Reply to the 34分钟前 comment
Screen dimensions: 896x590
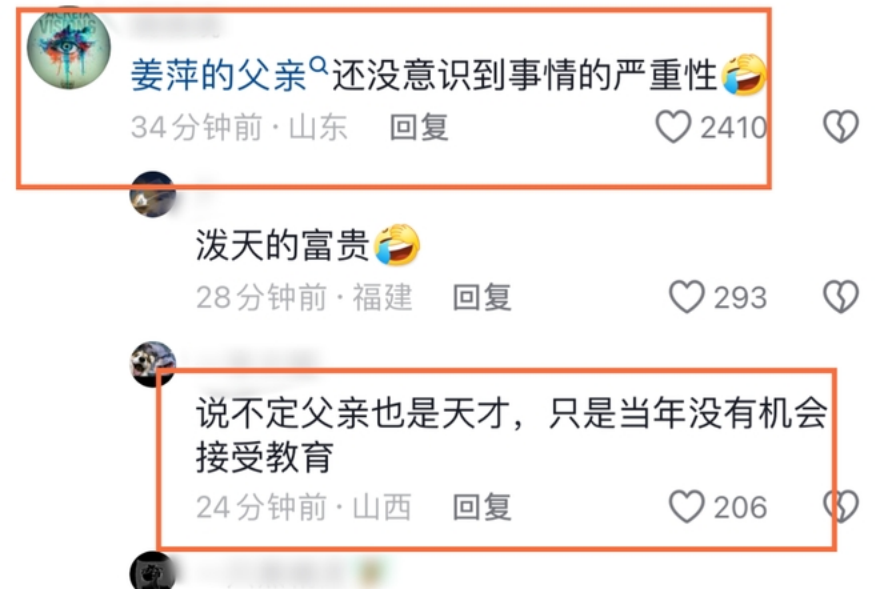tap(419, 127)
